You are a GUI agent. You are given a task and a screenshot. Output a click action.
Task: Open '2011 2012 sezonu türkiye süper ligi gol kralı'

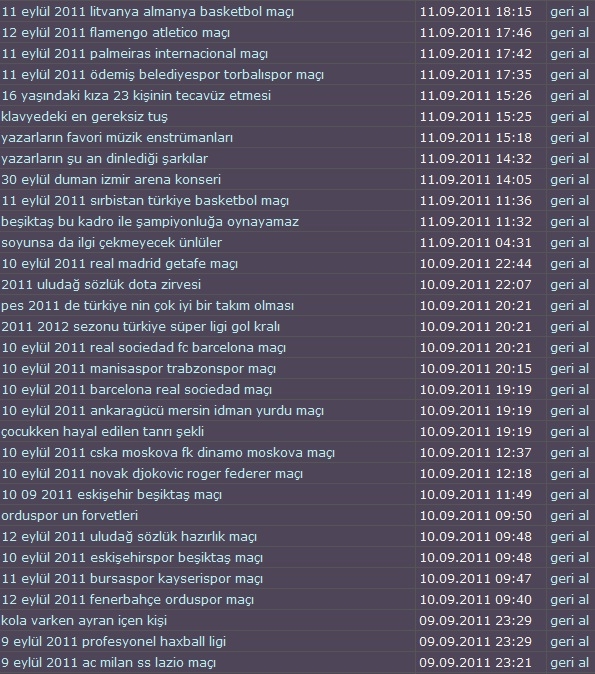coord(141,327)
